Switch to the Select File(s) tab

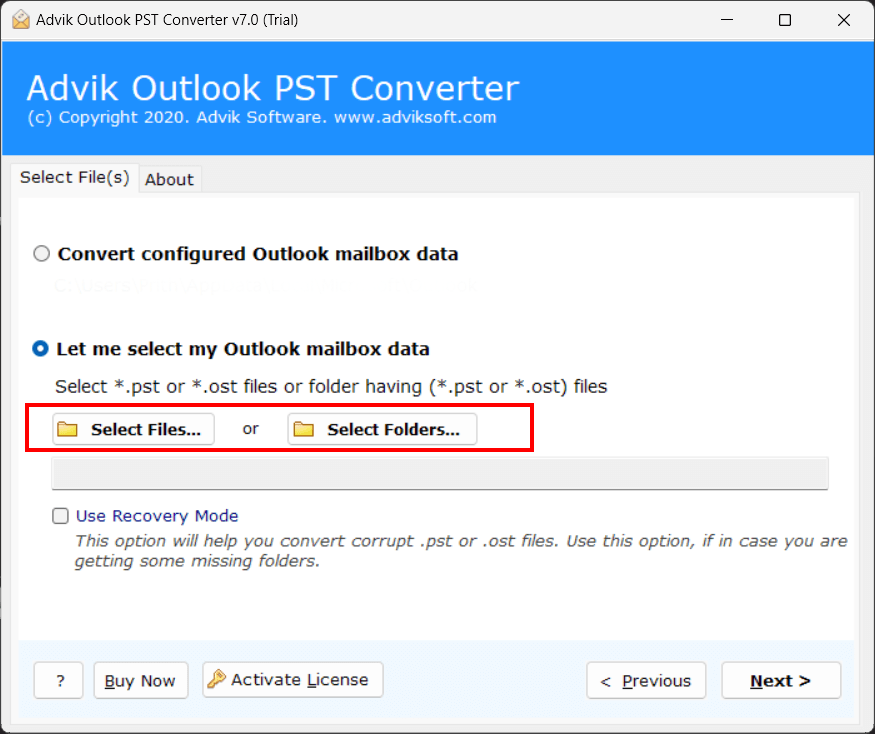pyautogui.click(x=74, y=177)
